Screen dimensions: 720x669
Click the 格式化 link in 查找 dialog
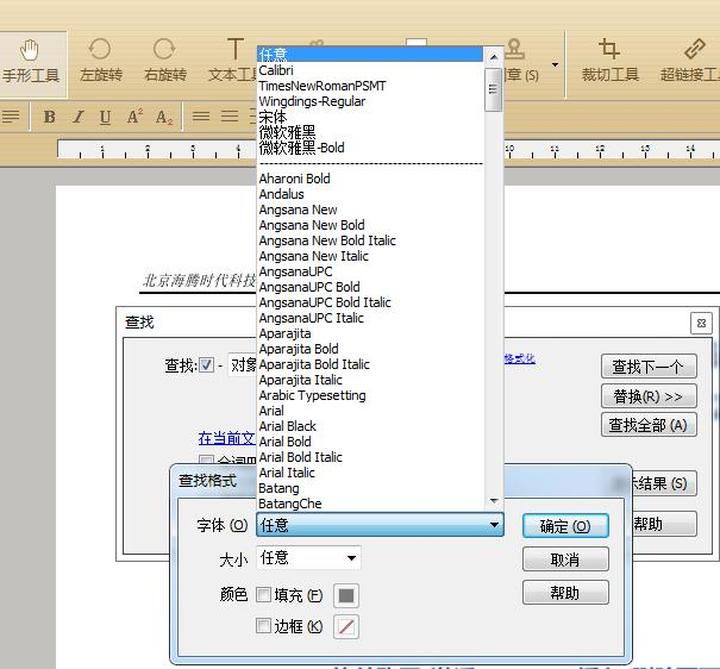tap(520, 359)
